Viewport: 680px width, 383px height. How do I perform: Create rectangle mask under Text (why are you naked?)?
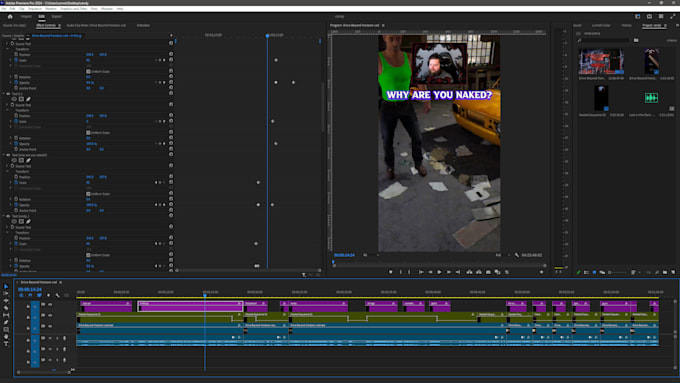21,160
